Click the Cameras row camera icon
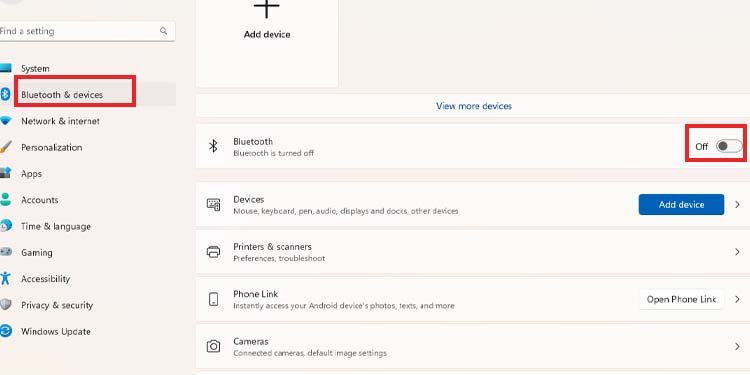750x375 pixels. [213, 346]
